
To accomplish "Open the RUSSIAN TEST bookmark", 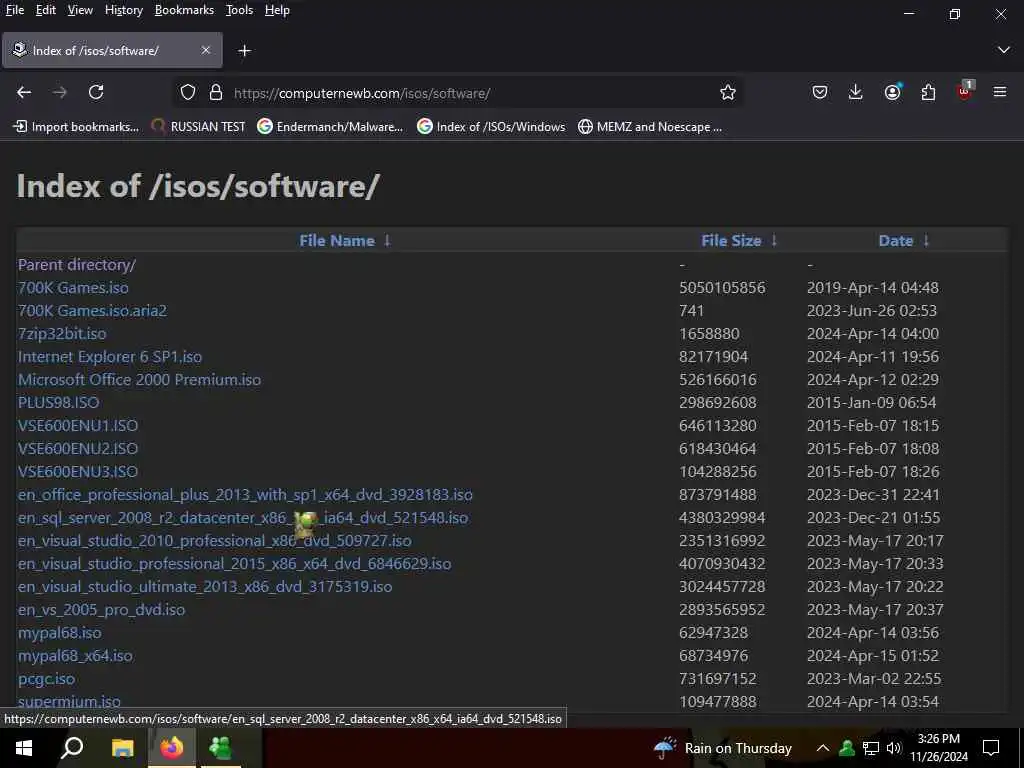I will [x=198, y=127].
